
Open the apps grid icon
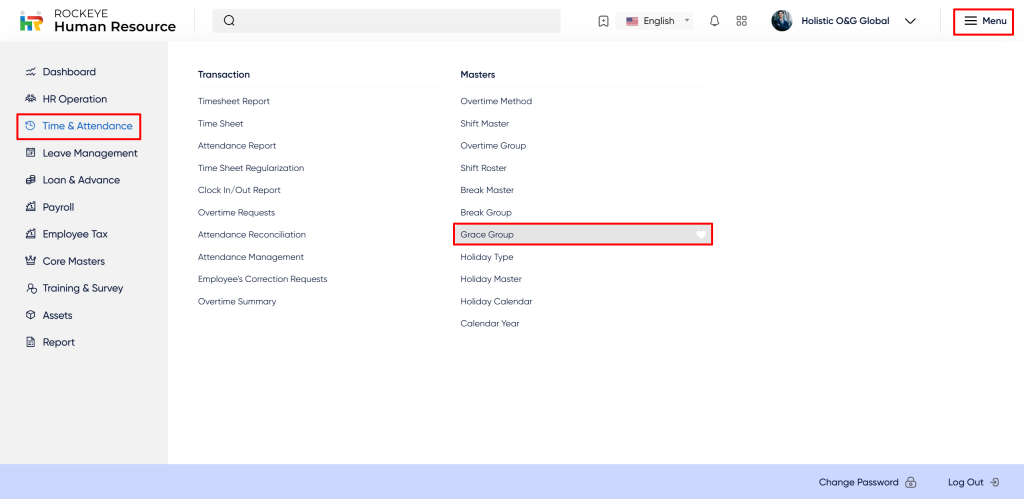click(741, 21)
